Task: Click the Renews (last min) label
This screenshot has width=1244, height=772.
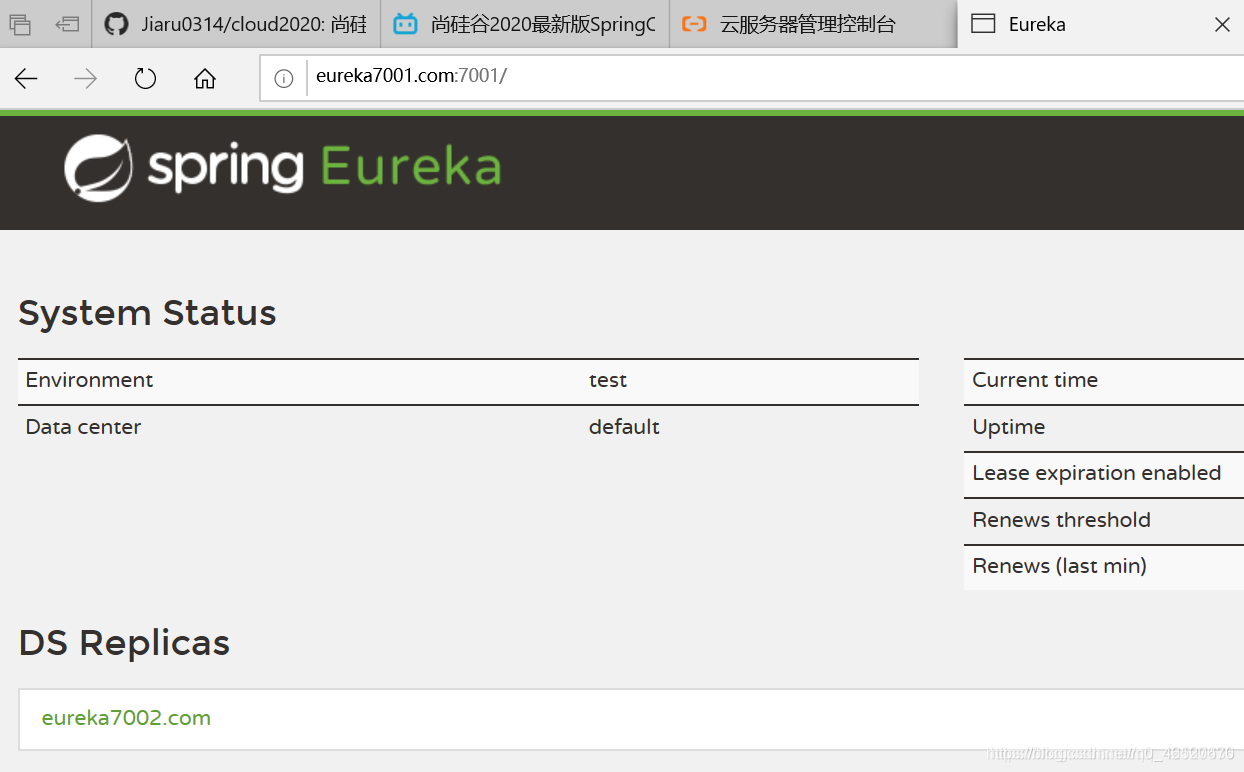Action: tap(1059, 566)
